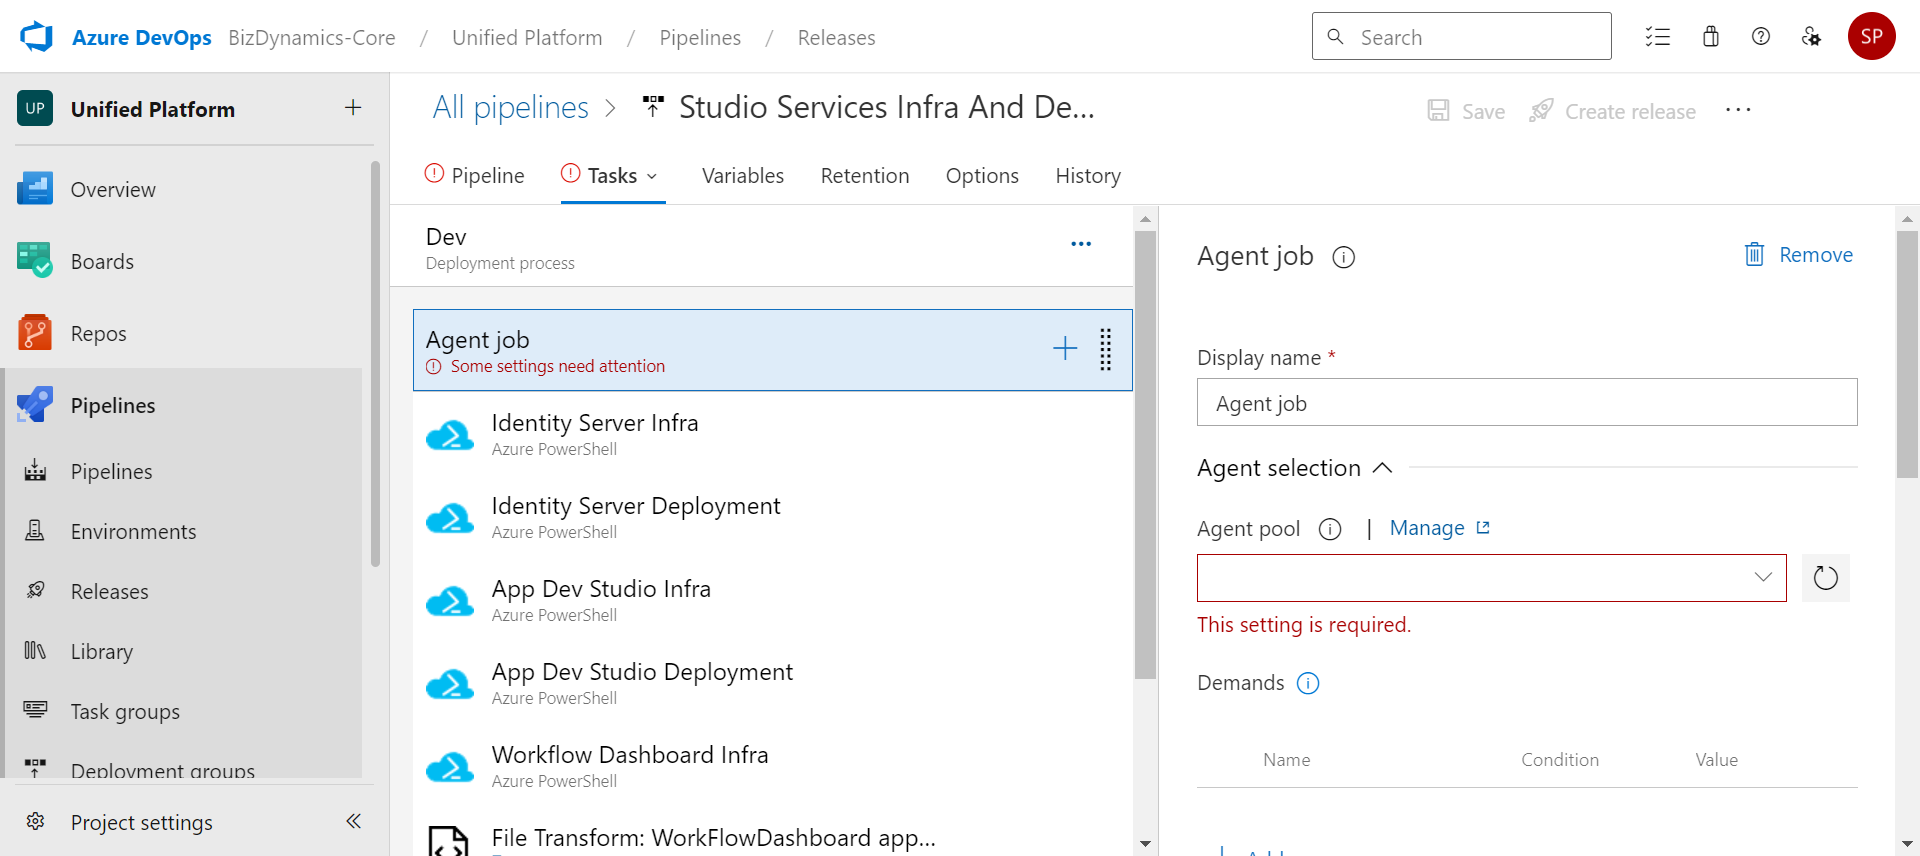Open the Manage agent pool link
The width and height of the screenshot is (1920, 856).
tap(1440, 528)
